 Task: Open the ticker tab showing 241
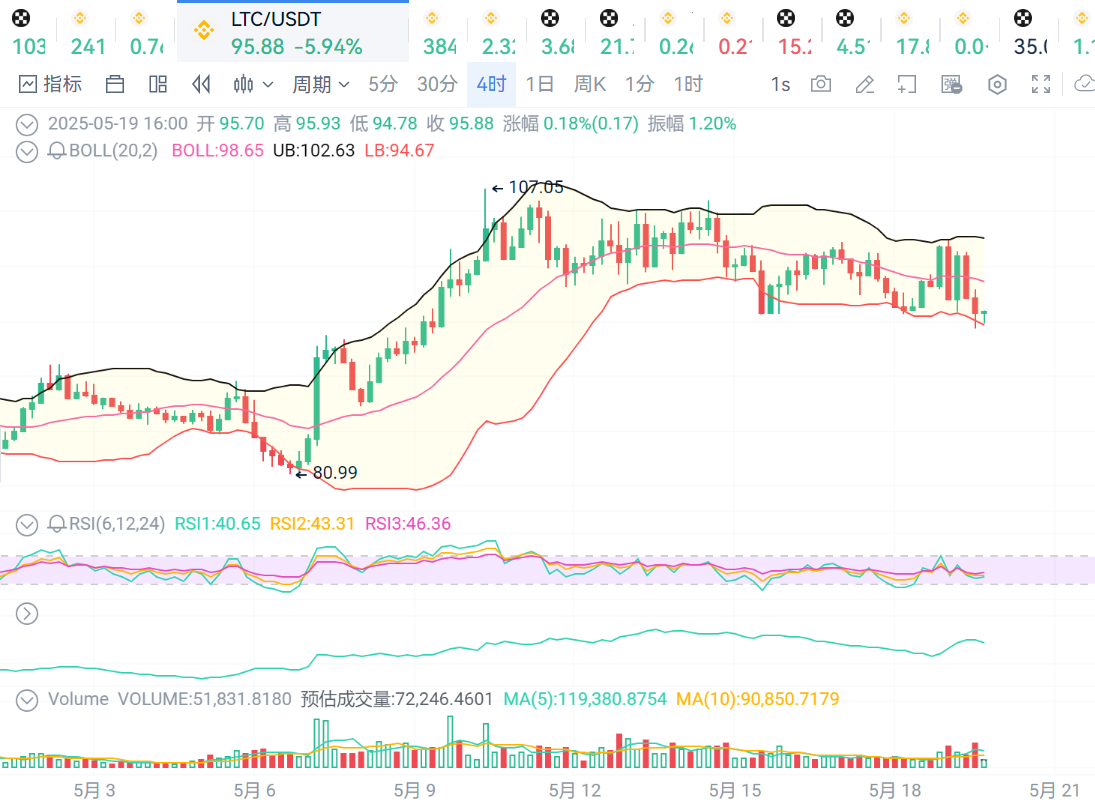point(88,32)
